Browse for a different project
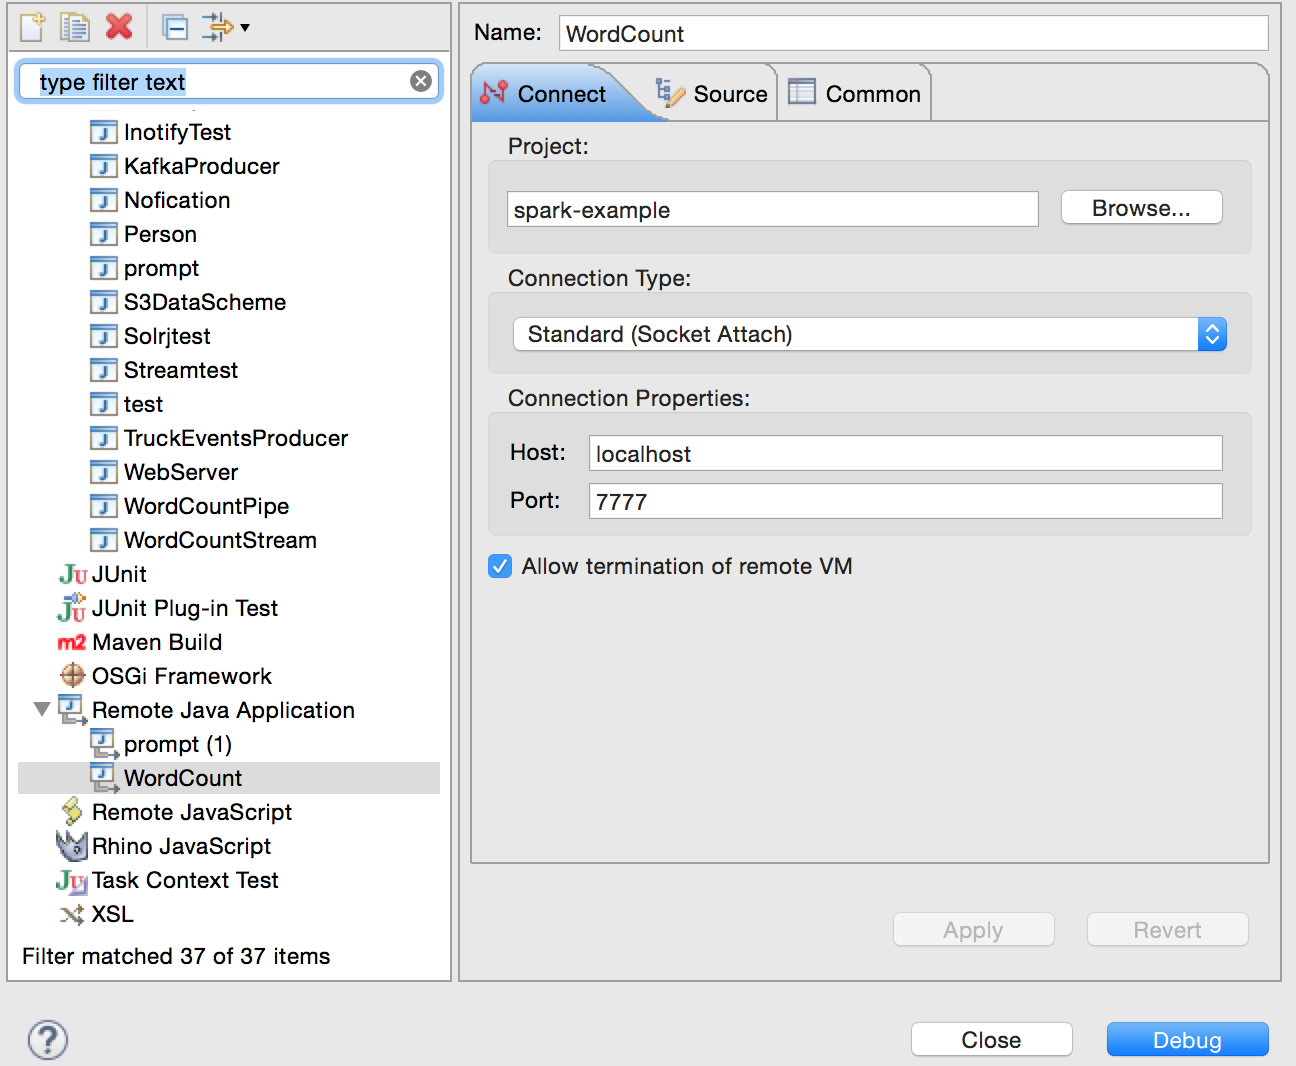This screenshot has width=1296, height=1066. [1140, 208]
